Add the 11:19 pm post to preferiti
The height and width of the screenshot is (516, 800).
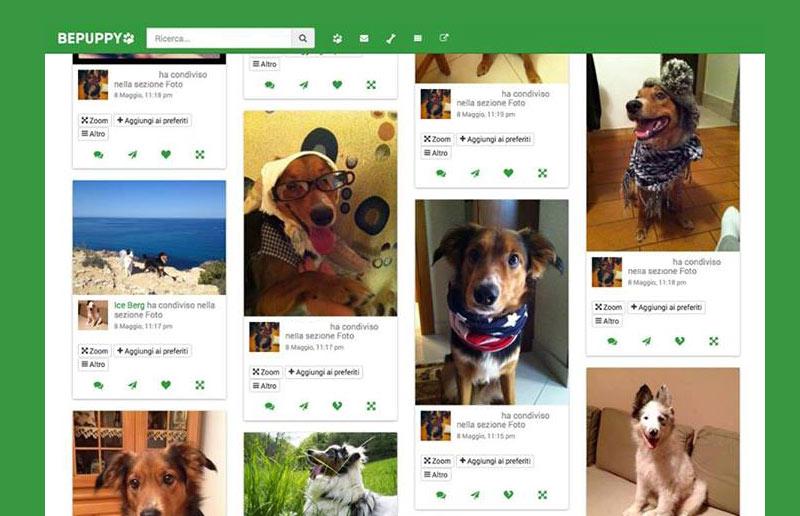tap(495, 139)
